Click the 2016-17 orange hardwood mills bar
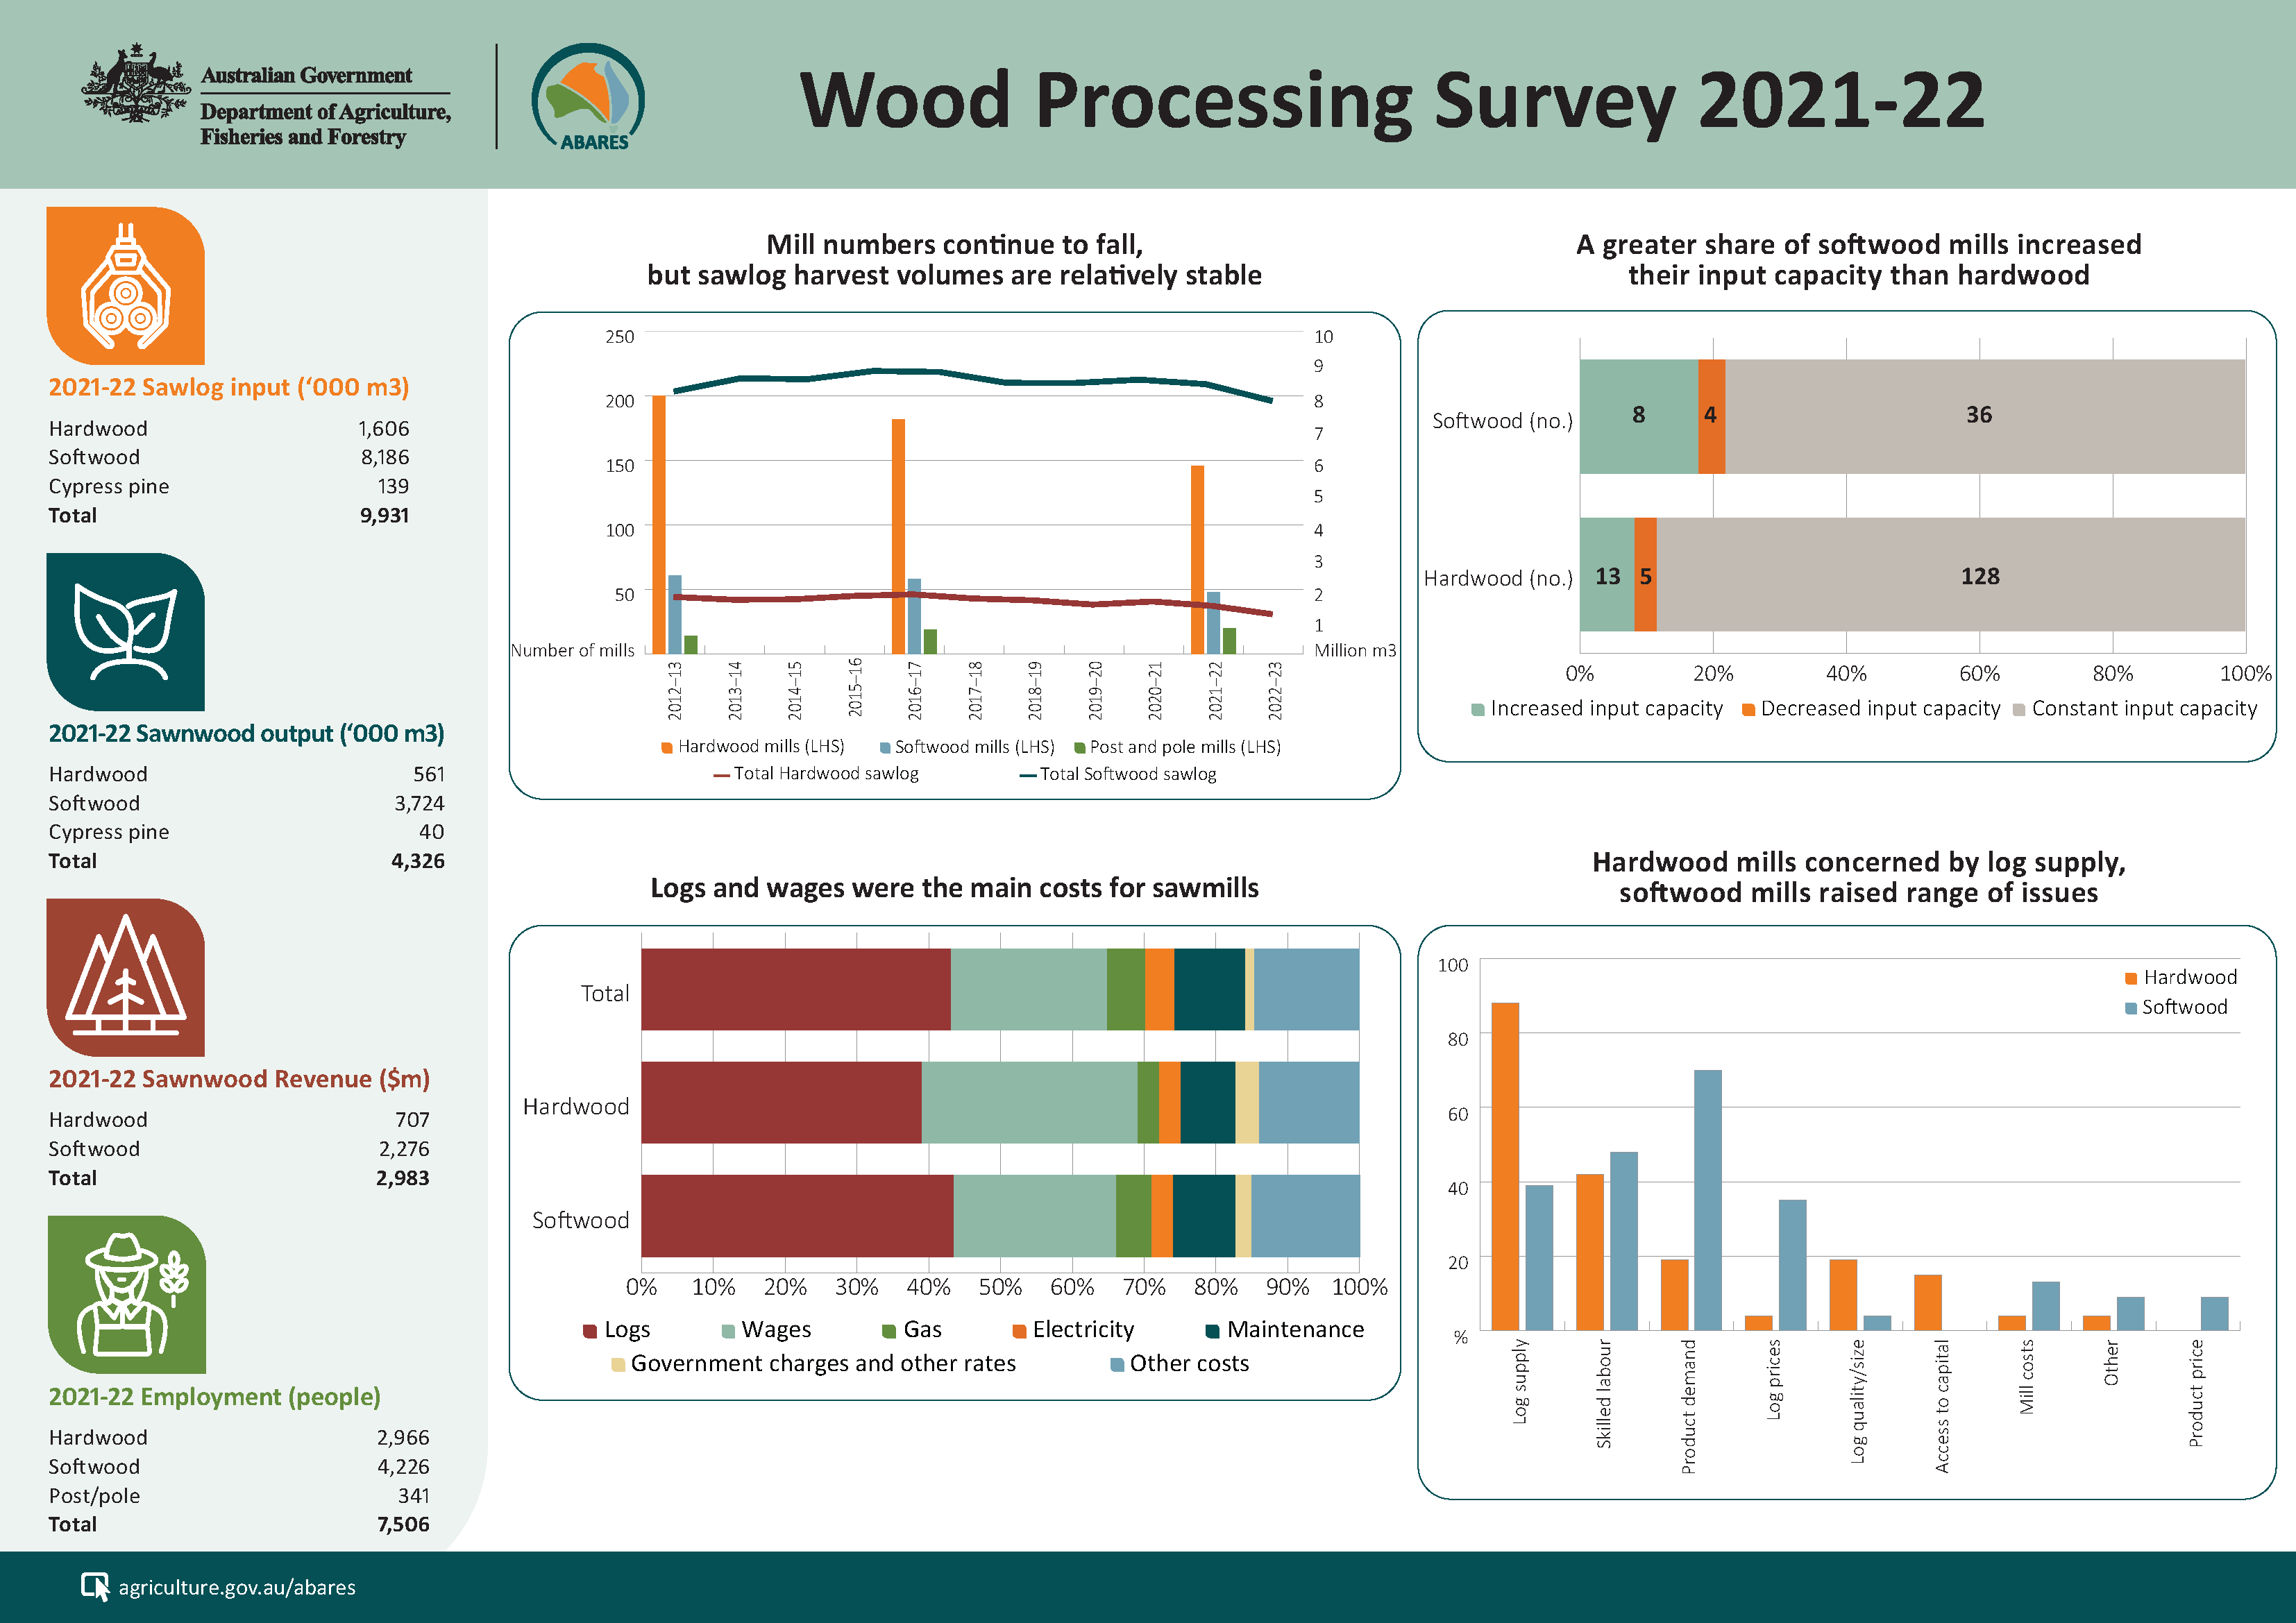The image size is (2296, 1623). [898, 537]
